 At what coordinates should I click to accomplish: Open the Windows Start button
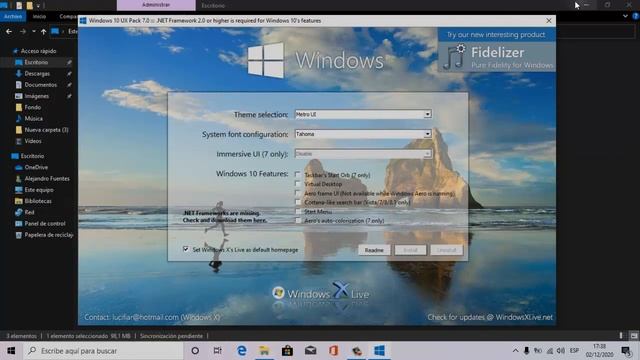(11, 351)
